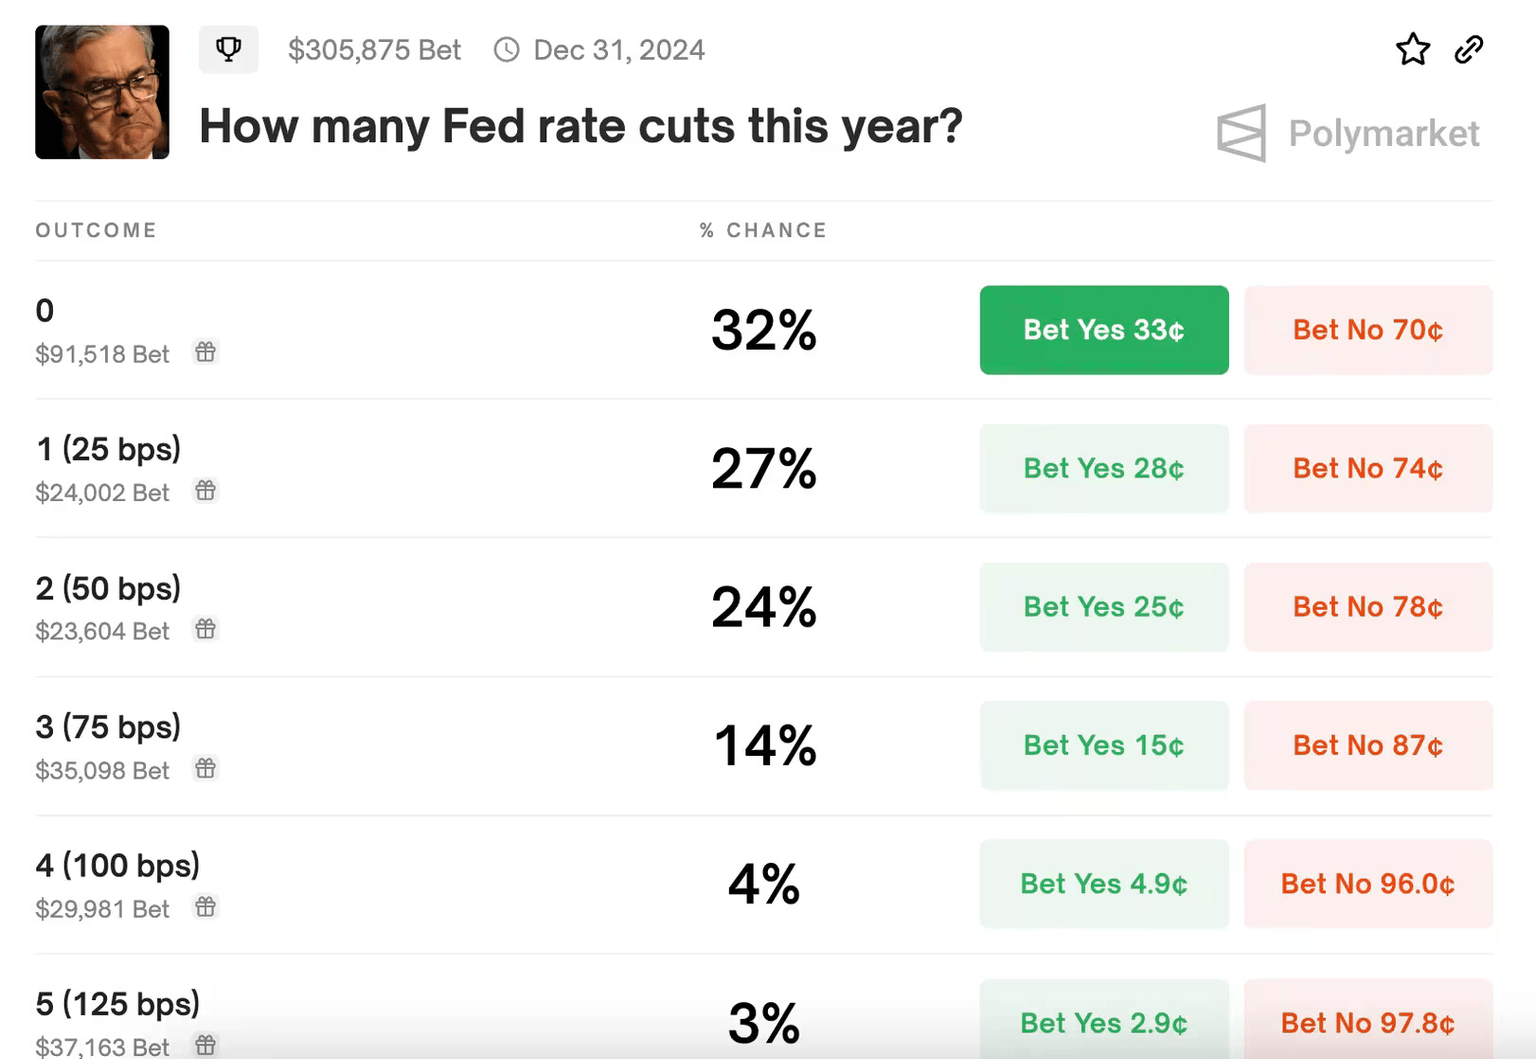Image resolution: width=1536 pixels, height=1059 pixels.
Task: Select Bet No 74¢ for one cut
Action: tap(1368, 469)
